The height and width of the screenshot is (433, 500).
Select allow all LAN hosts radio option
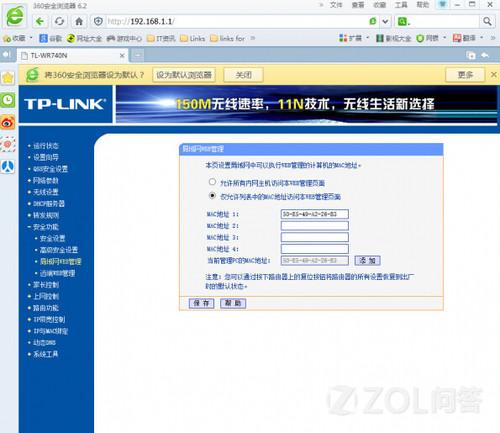tap(212, 182)
